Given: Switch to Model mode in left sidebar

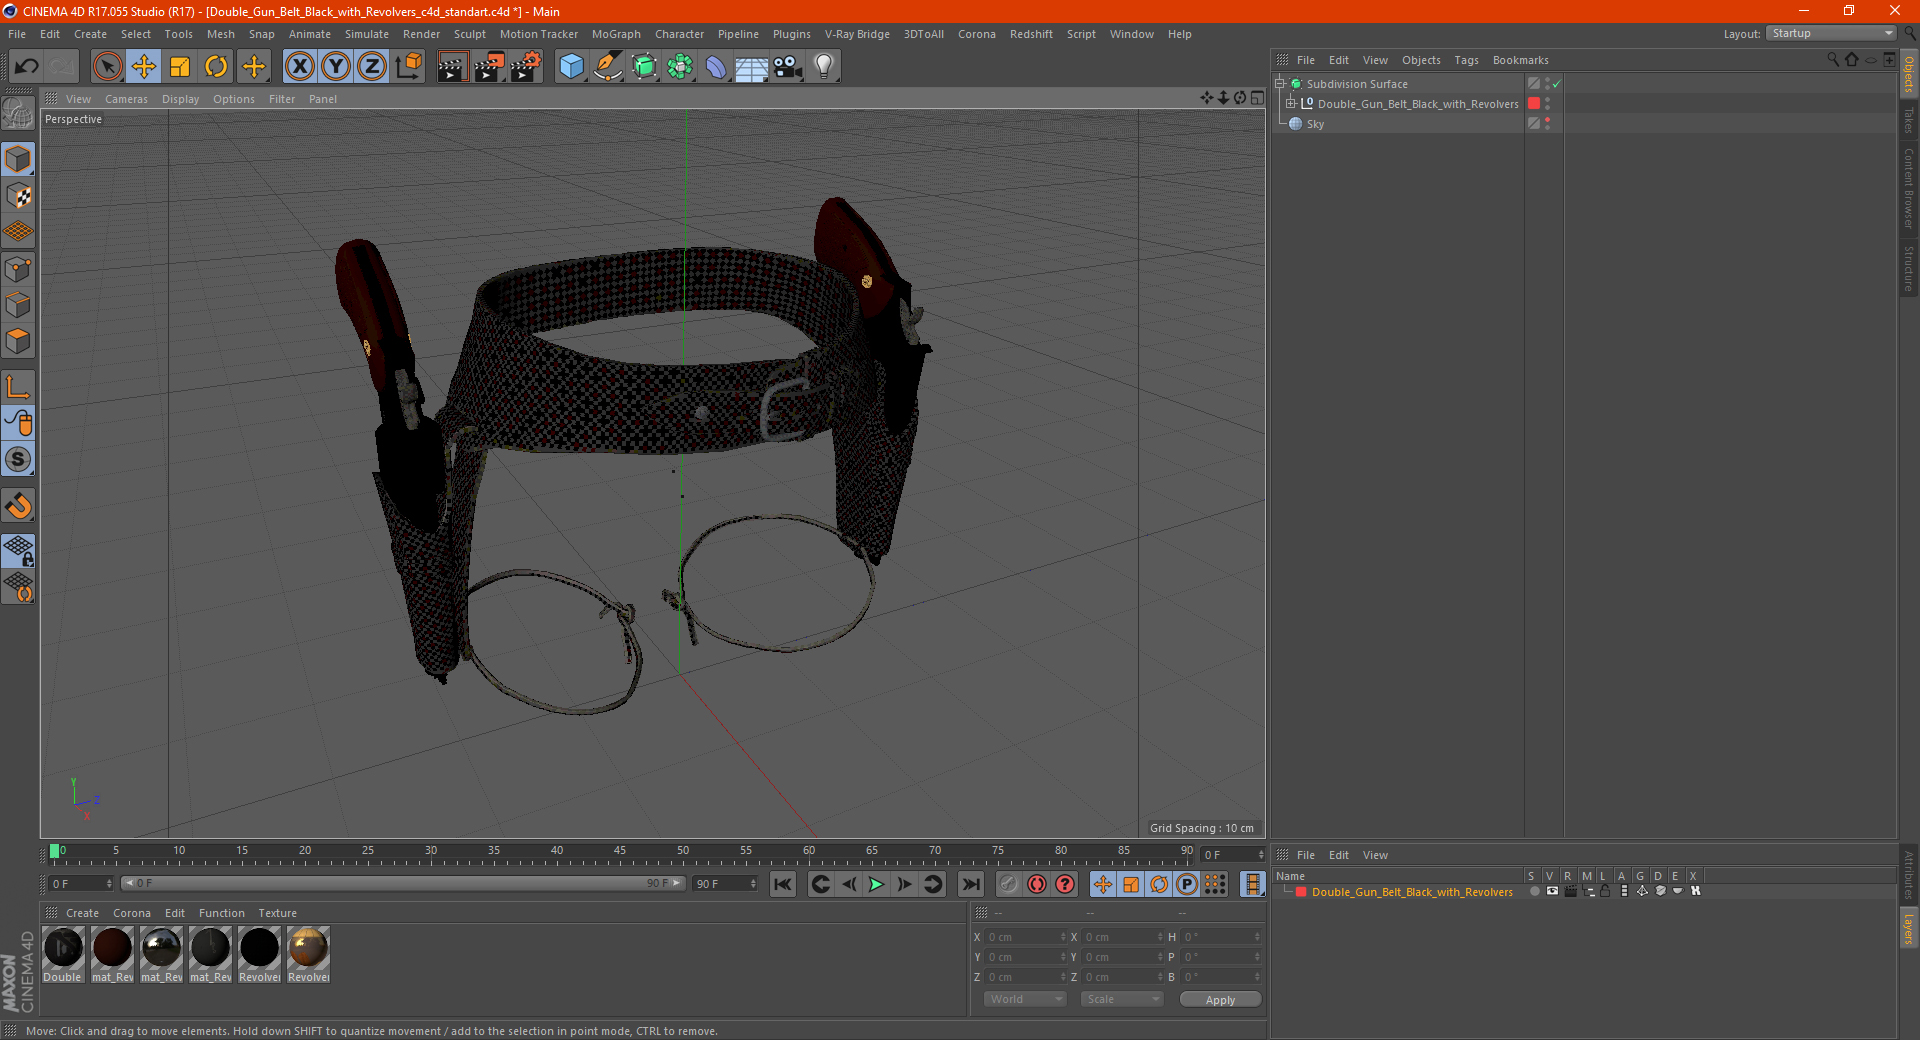Looking at the screenshot, I should (x=19, y=159).
